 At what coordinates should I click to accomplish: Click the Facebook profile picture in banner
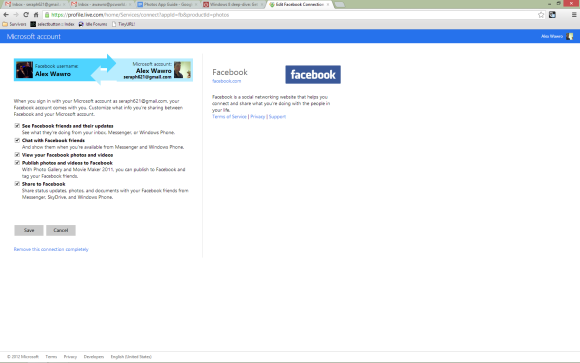click(24, 70)
